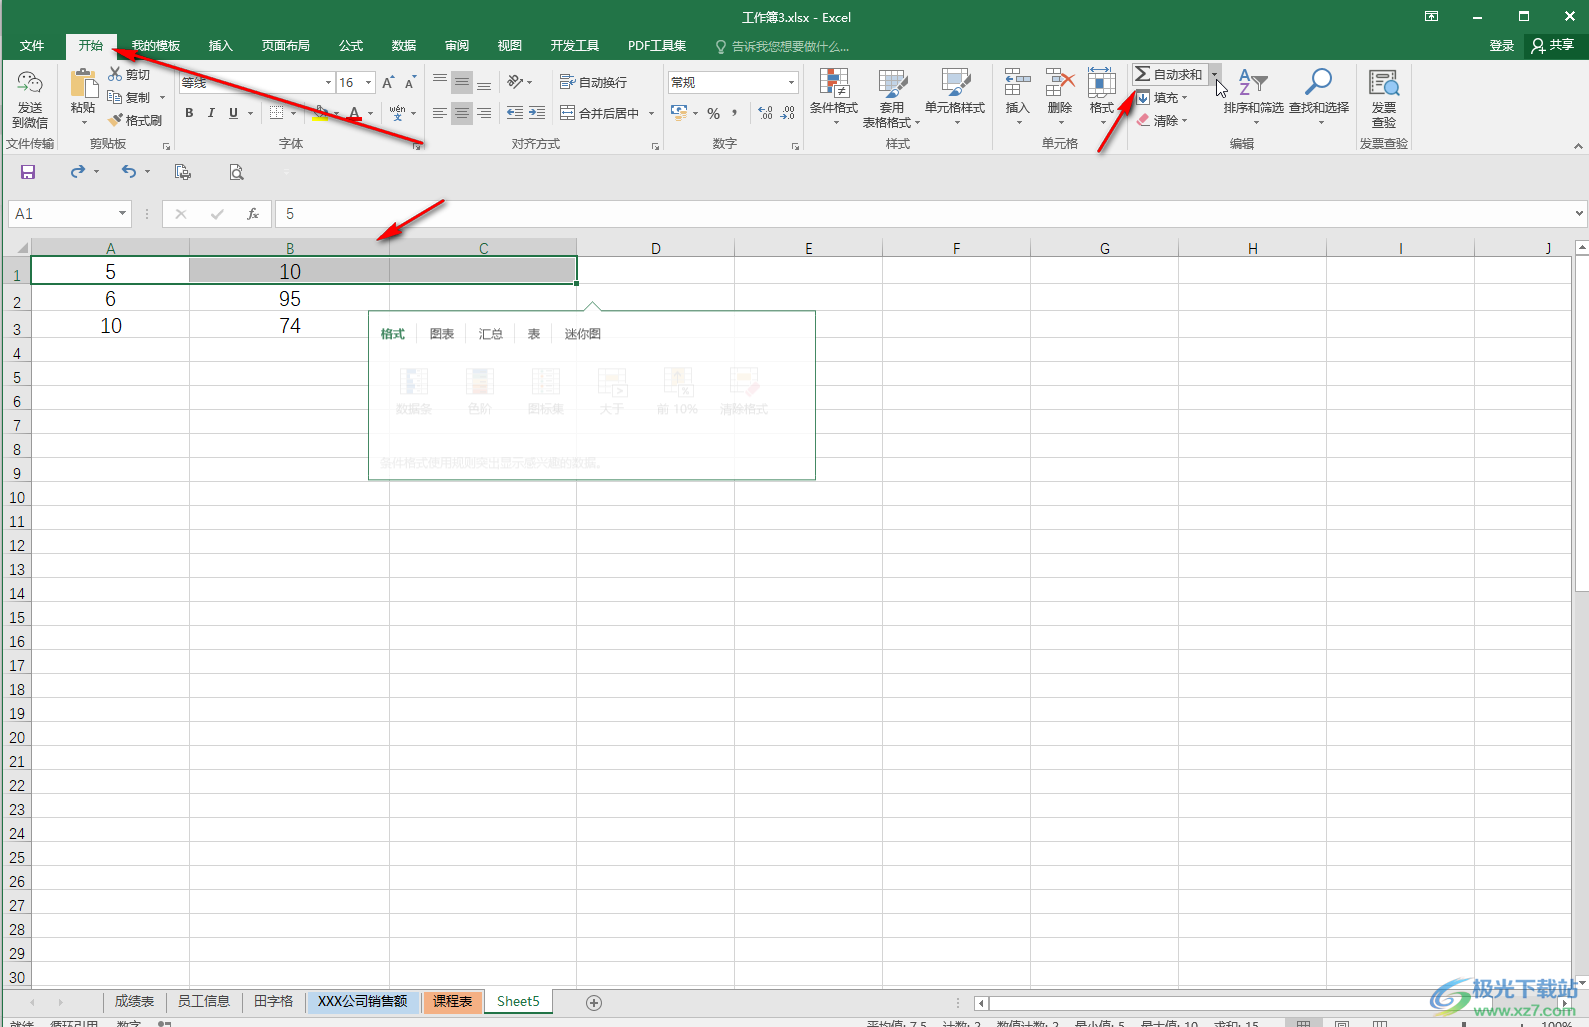This screenshot has width=1589, height=1027.
Task: Add a new sheet with the plus button
Action: pyautogui.click(x=594, y=1002)
